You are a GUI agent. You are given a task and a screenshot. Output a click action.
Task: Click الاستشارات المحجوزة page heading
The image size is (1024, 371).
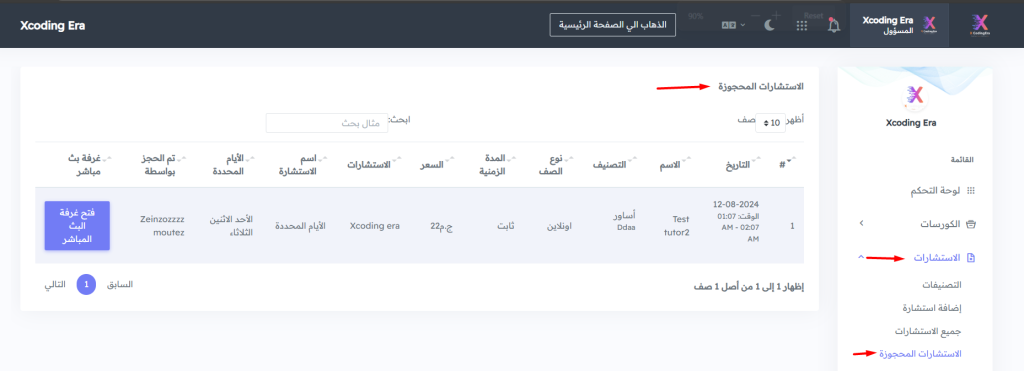(761, 87)
